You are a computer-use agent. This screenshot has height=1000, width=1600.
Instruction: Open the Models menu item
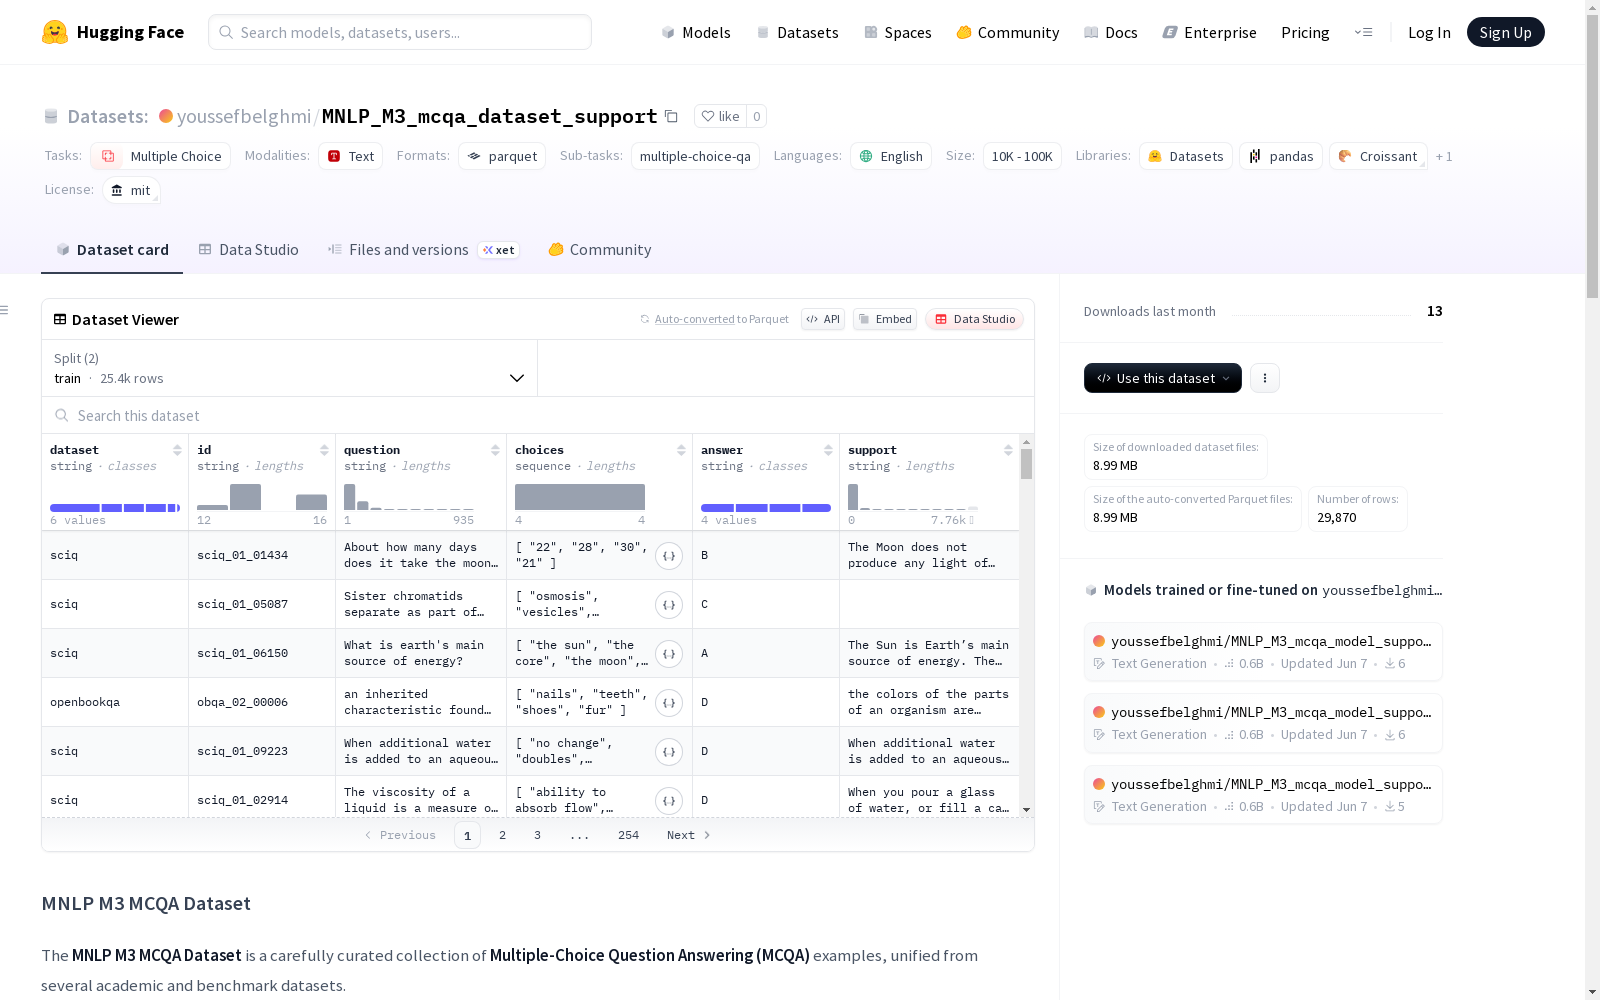click(x=696, y=32)
